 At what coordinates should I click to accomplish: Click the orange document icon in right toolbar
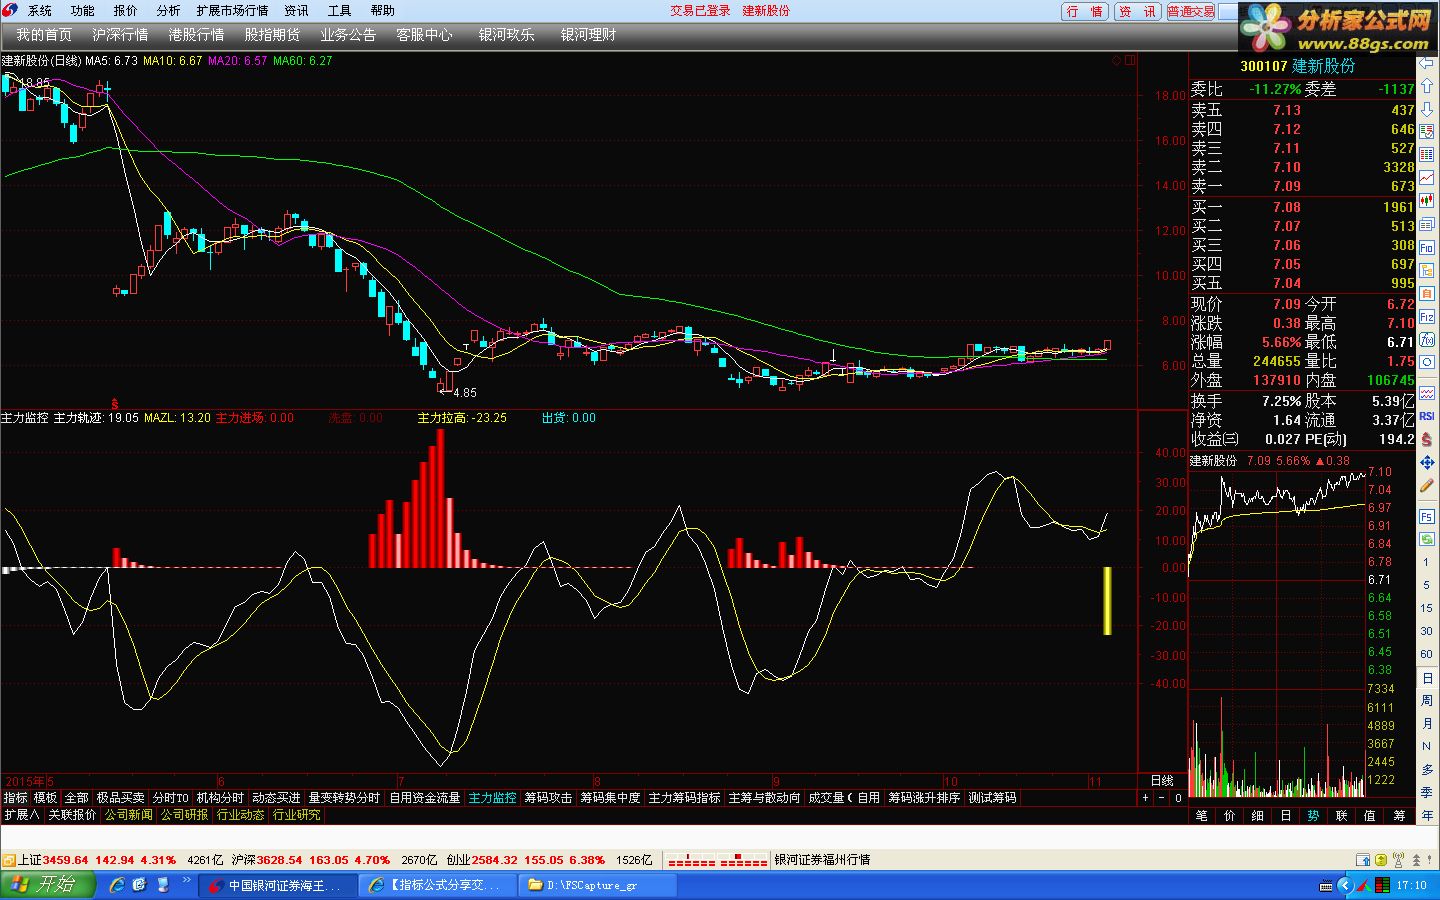click(1427, 294)
